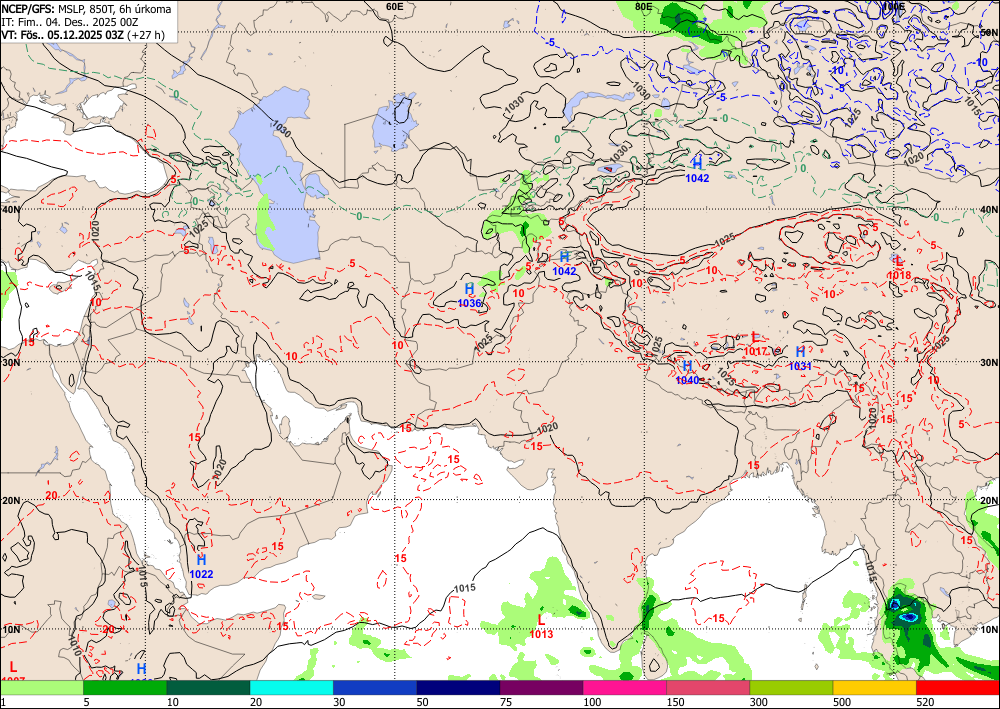Click the "1017" low pressure value
1000x709 pixels.
(x=756, y=351)
